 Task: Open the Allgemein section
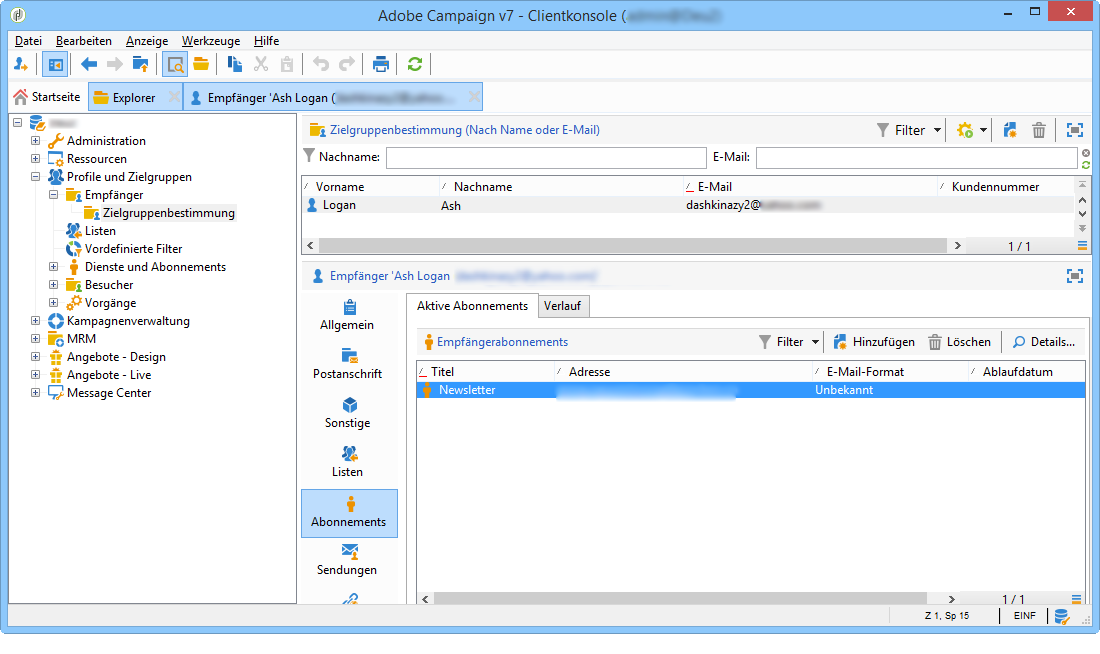tap(347, 316)
